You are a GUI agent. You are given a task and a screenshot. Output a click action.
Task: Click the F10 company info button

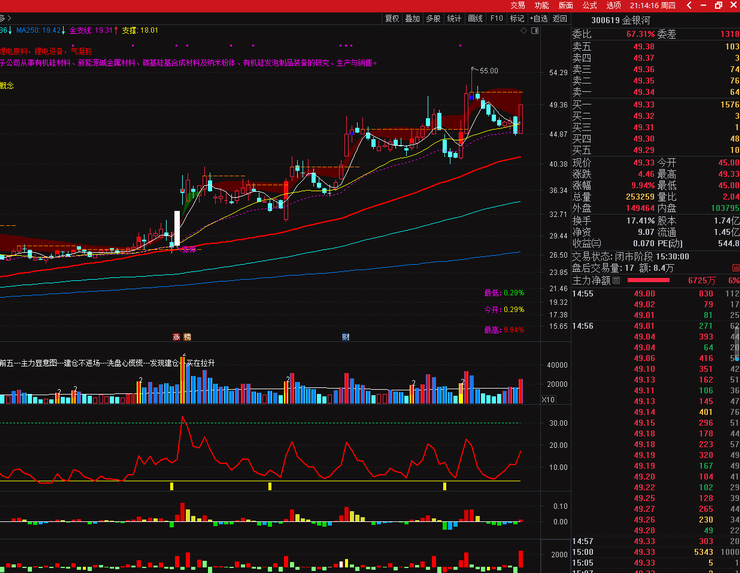click(x=496, y=18)
